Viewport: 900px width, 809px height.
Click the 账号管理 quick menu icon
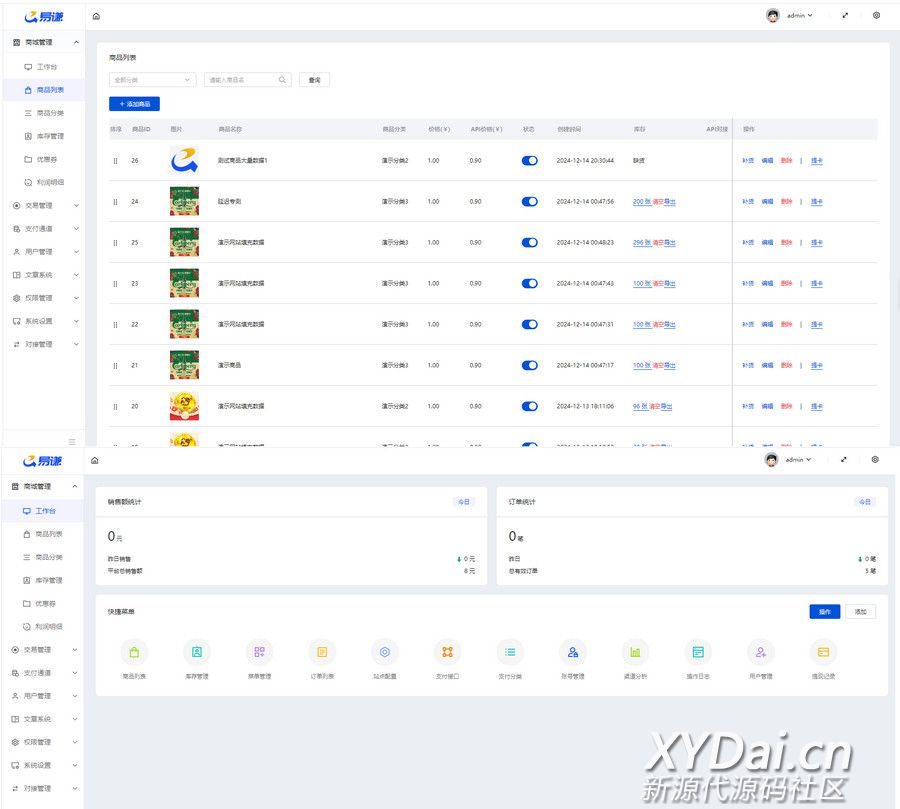(x=572, y=652)
